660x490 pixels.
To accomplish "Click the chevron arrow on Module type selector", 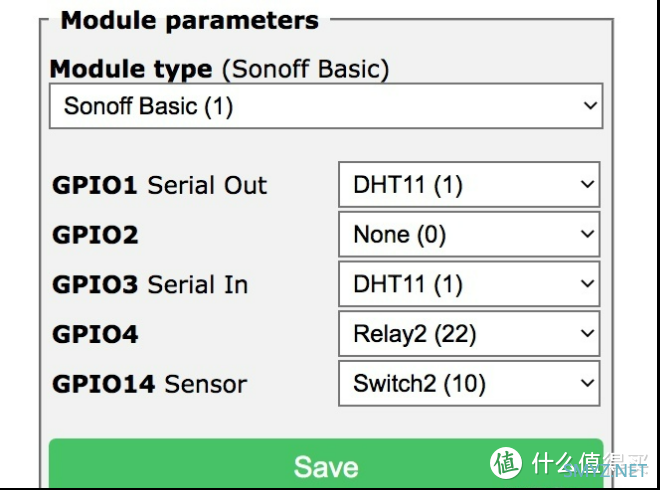I will (x=591, y=105).
